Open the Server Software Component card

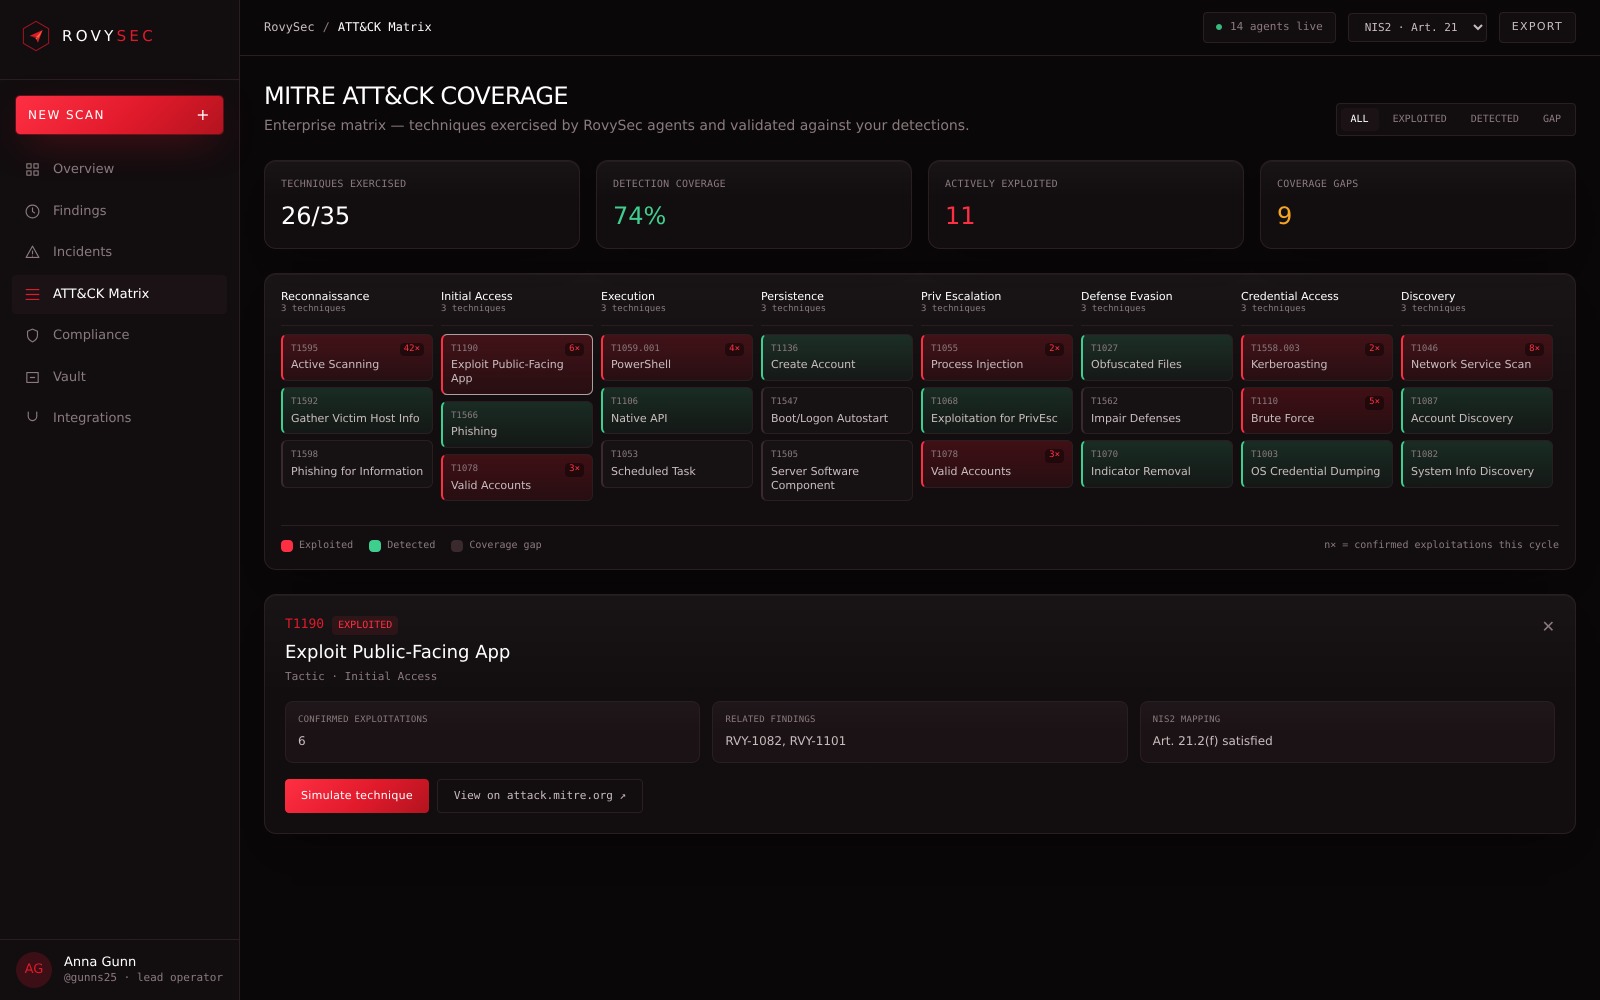(837, 470)
